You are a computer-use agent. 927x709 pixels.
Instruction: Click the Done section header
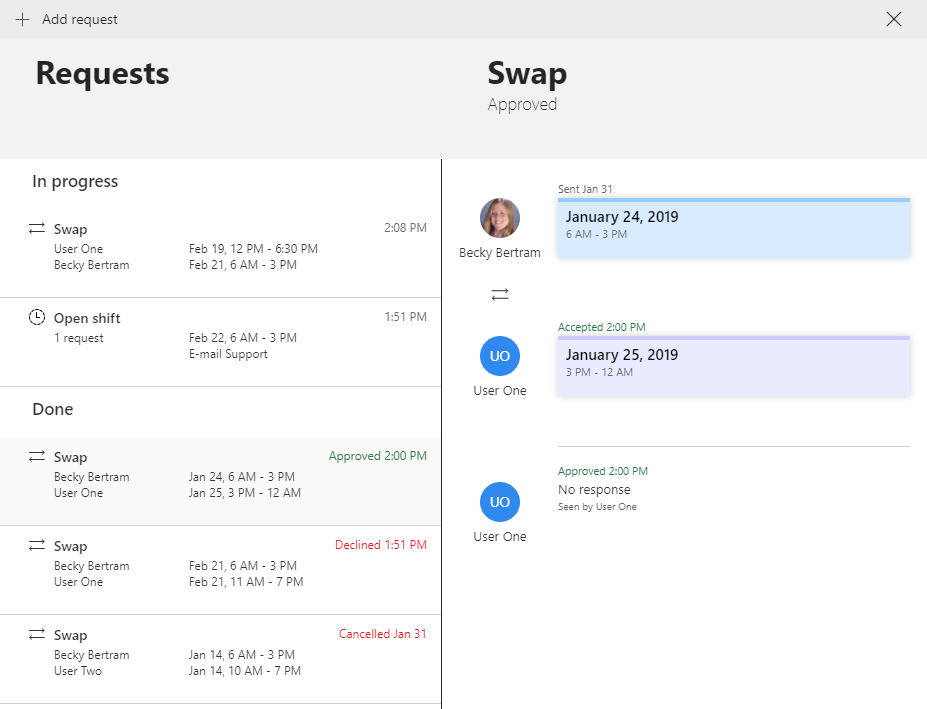pos(52,409)
